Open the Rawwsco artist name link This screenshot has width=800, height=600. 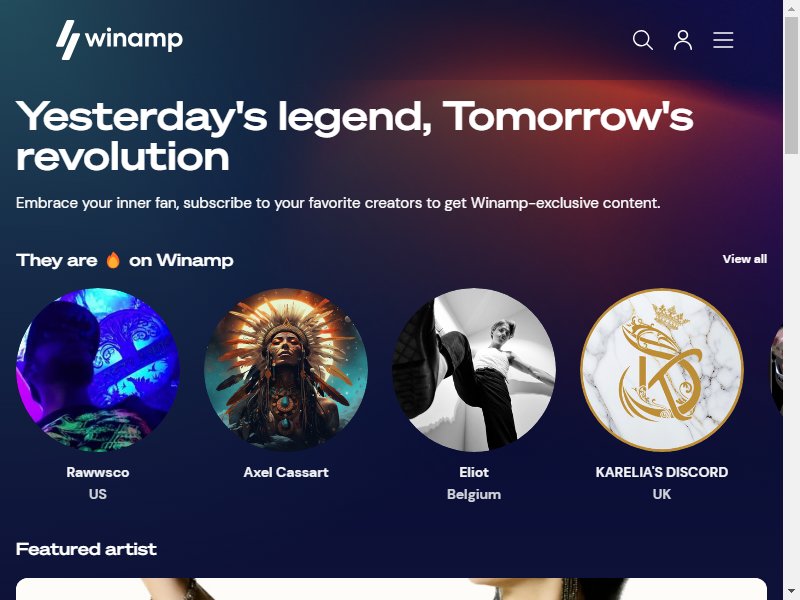97,472
